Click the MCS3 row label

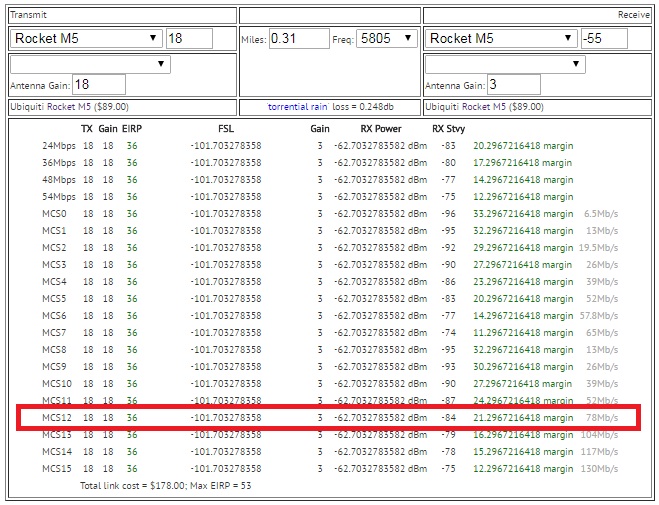54,265
